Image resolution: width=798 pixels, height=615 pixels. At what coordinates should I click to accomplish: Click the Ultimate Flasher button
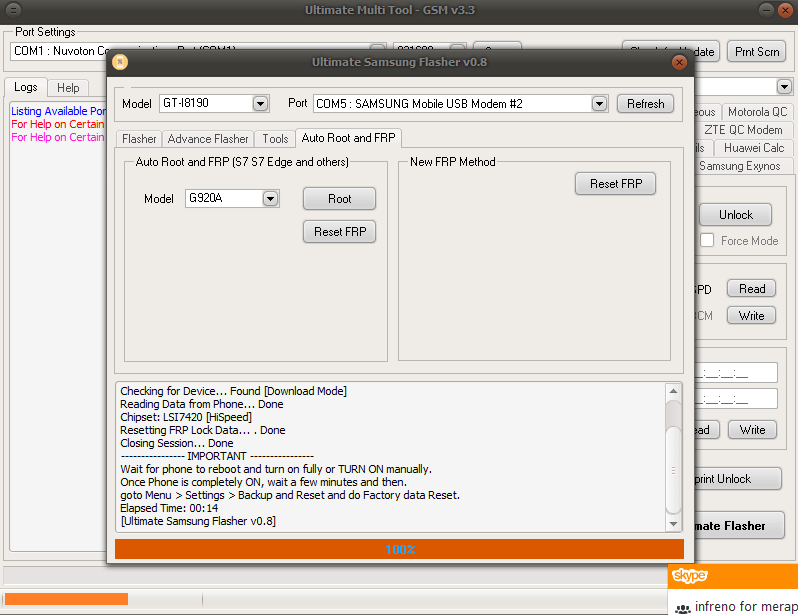738,525
